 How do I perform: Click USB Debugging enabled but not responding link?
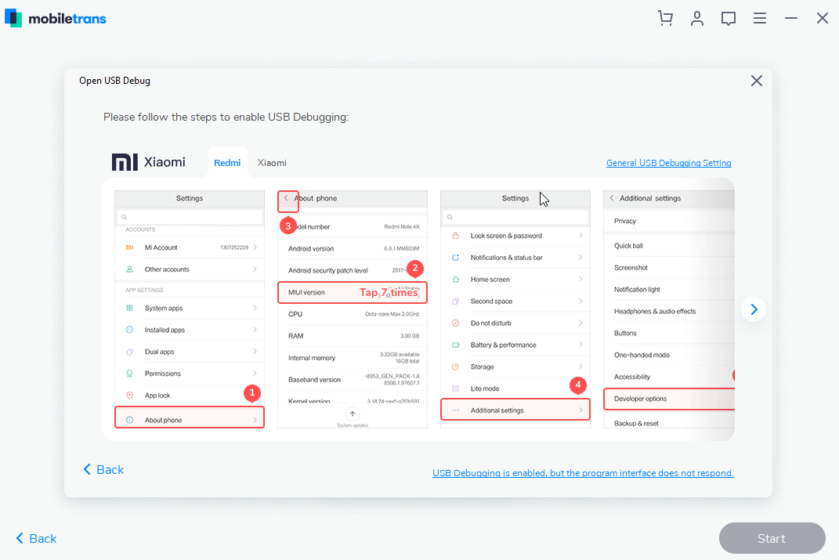click(x=583, y=473)
